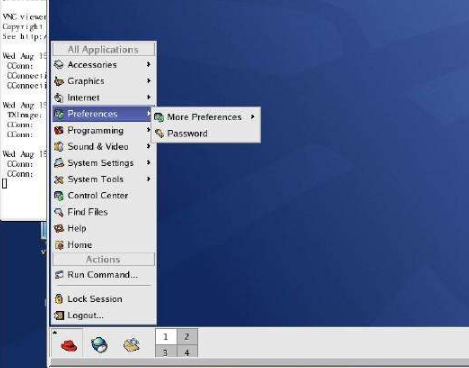Open the Sound & Video menu entry

[x=103, y=146]
